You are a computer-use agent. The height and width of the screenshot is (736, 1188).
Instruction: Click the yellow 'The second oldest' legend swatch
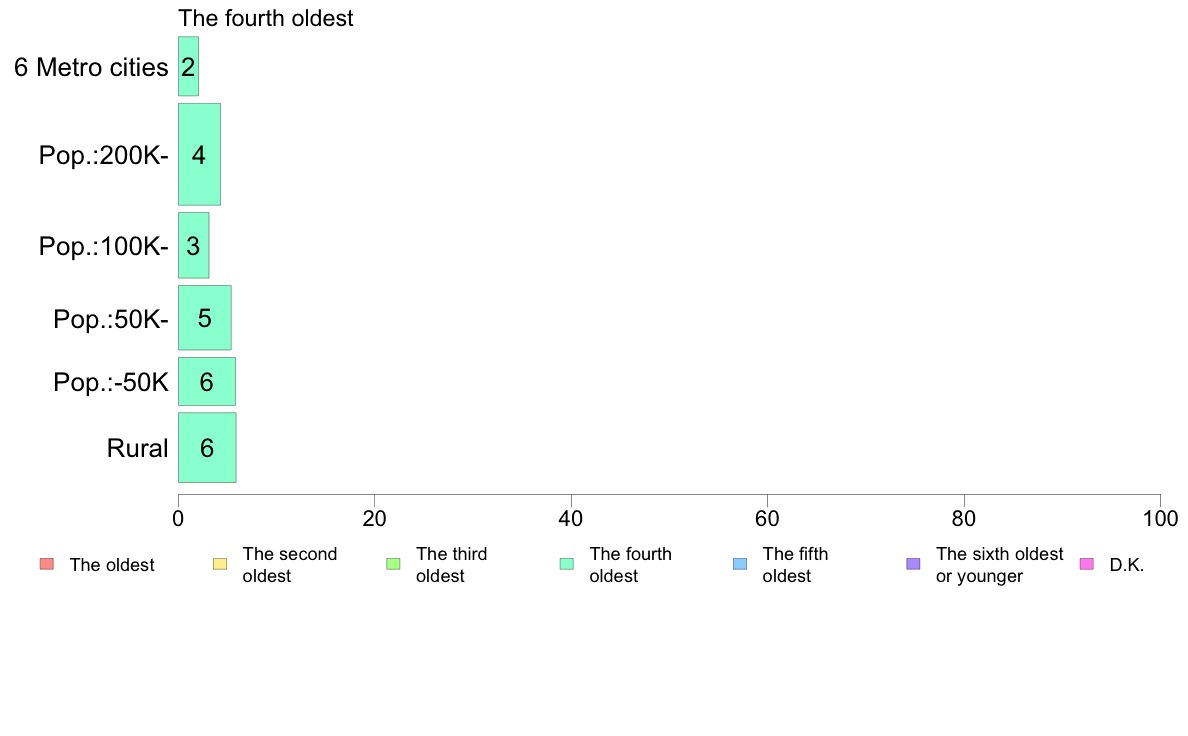[x=220, y=564]
